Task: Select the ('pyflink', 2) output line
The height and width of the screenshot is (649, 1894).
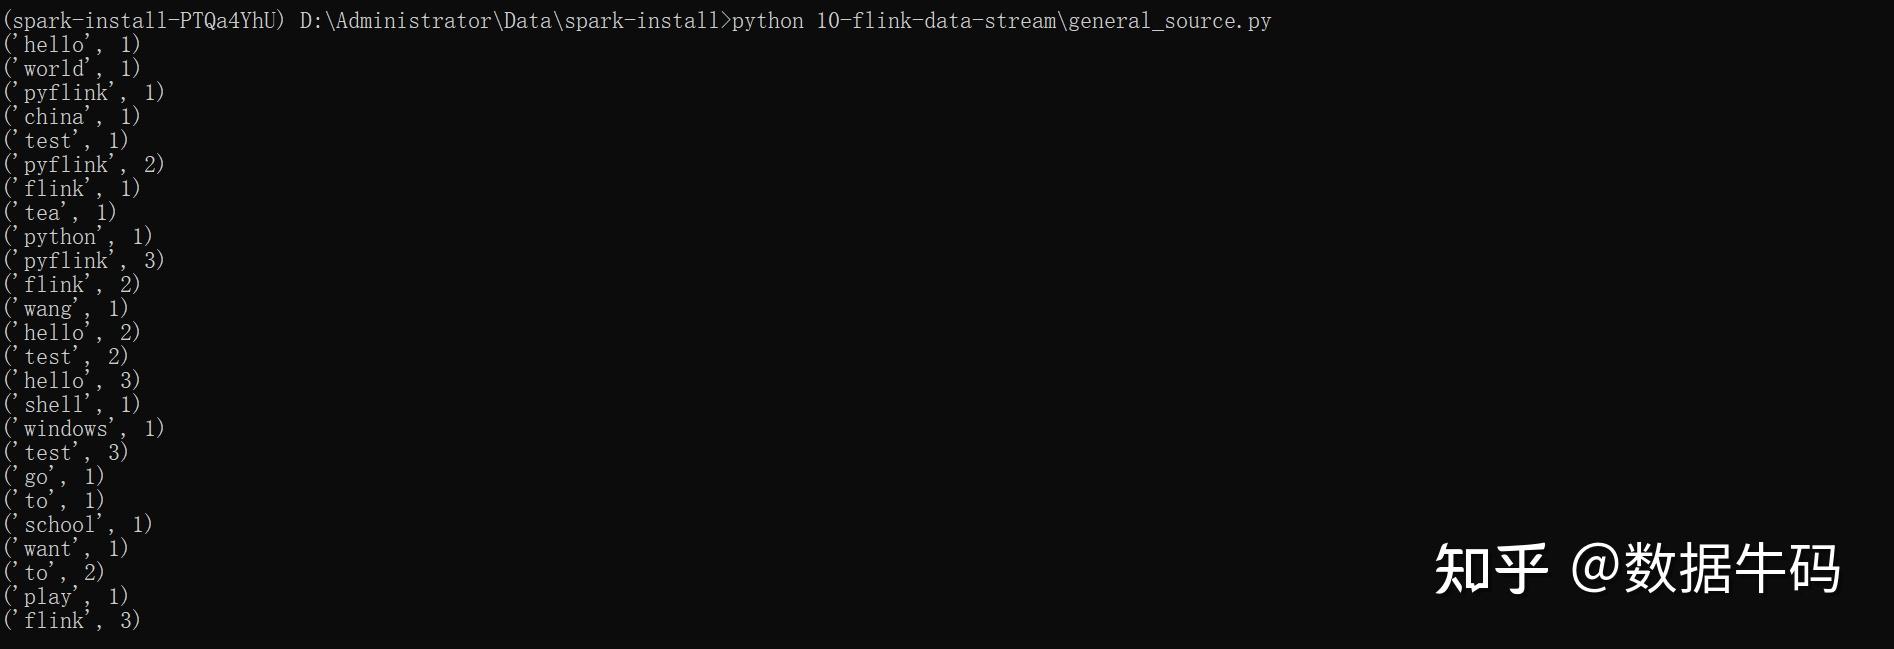Action: coord(84,164)
